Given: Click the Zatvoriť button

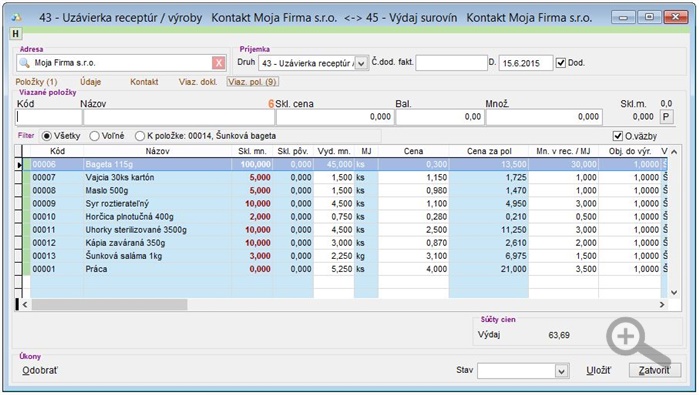Looking at the screenshot, I should [x=654, y=370].
